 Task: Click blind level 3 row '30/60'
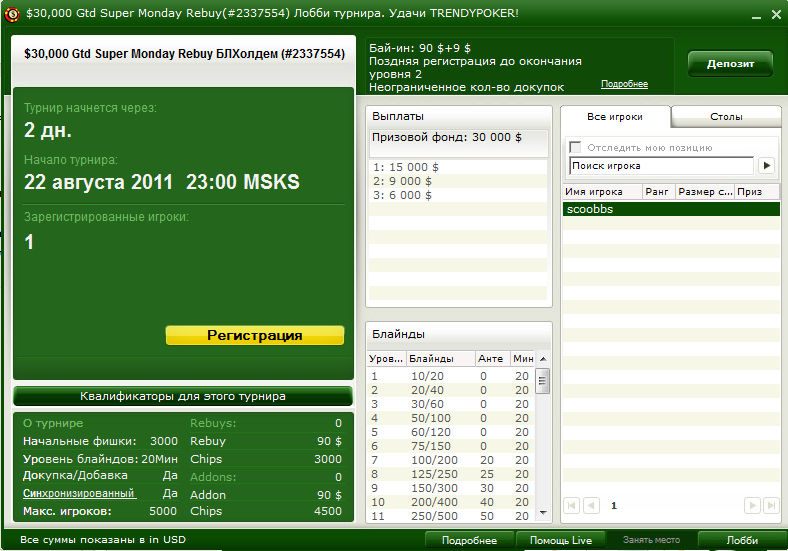pos(451,404)
